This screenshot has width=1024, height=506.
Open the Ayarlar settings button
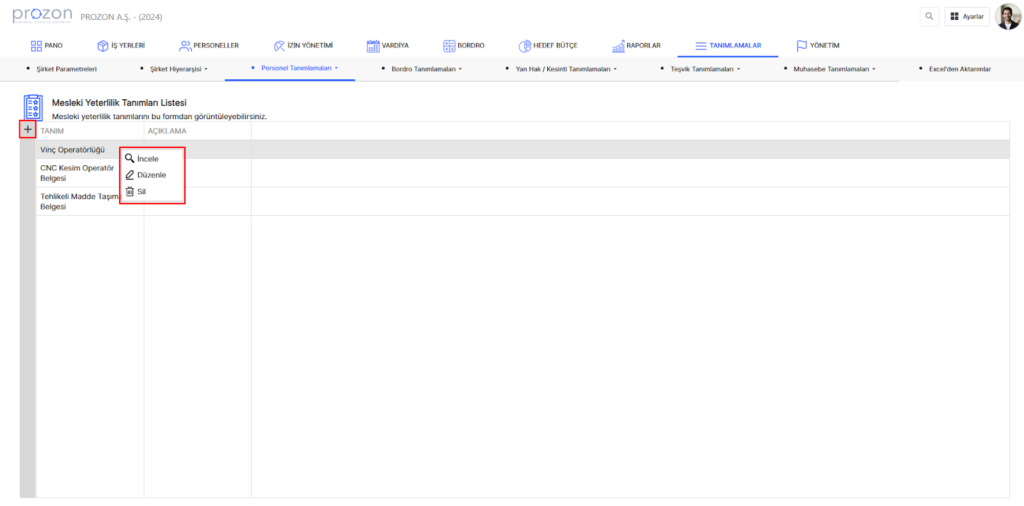(x=967, y=17)
